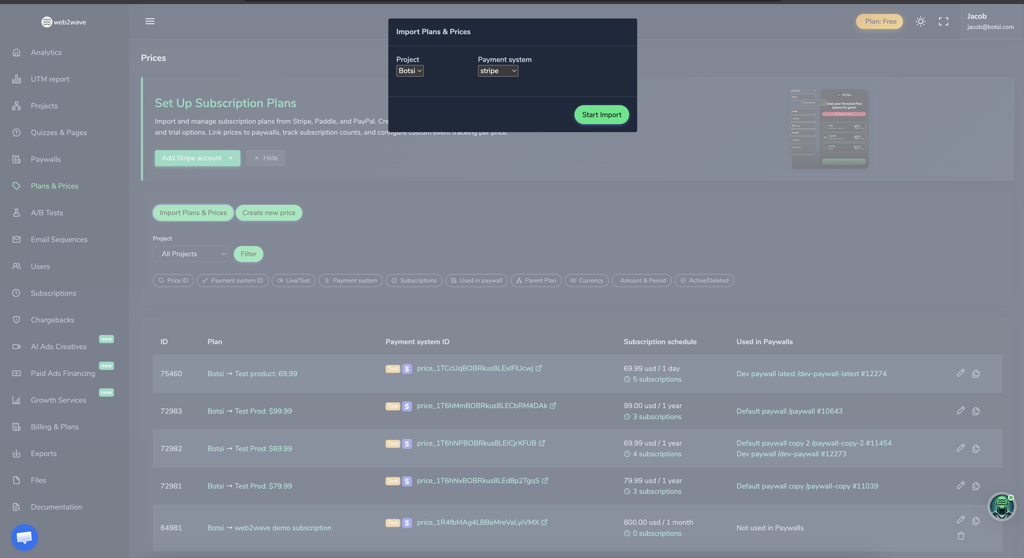Toggle the Amount & Period column chip
Image resolution: width=1024 pixels, height=558 pixels.
coord(641,280)
